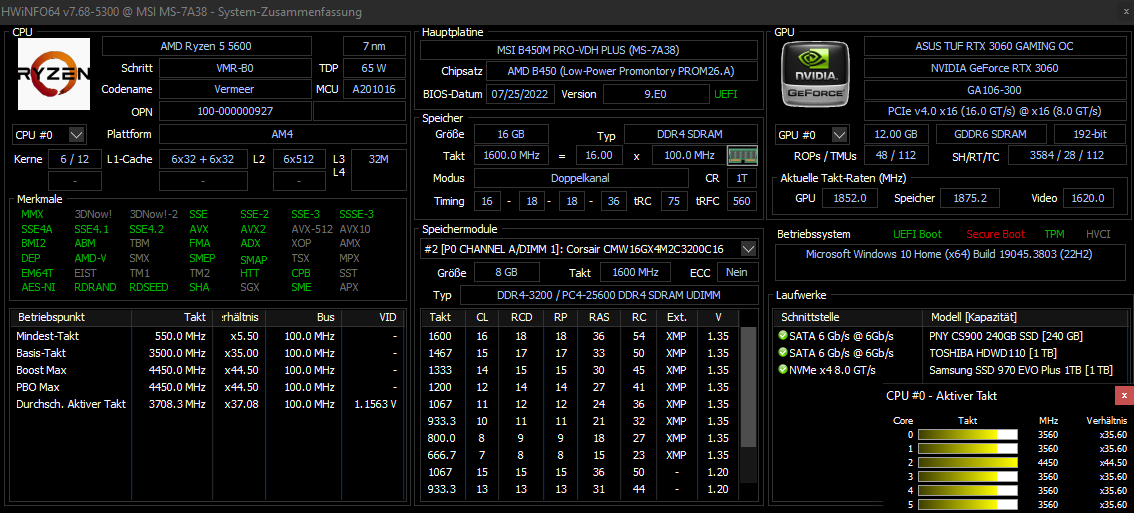Screen dimensions: 1134x513
Task: Click the Modell [Kapazität] column header
Action: (1027, 318)
